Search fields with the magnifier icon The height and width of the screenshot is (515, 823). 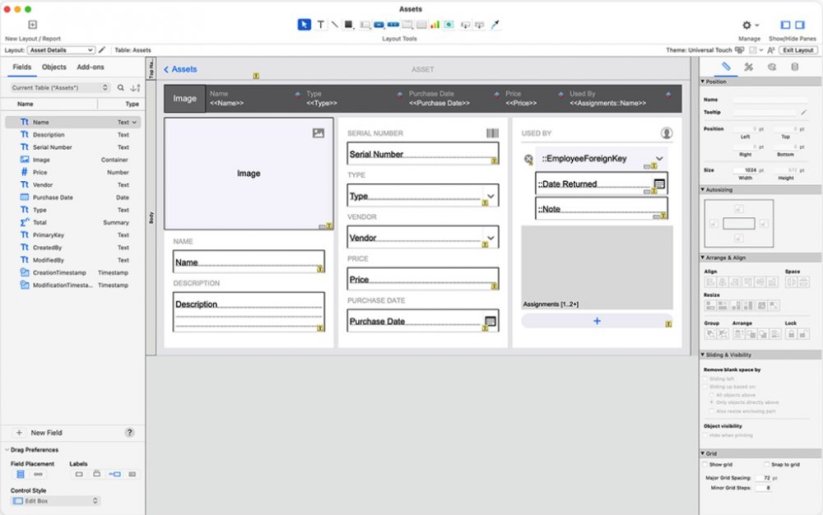(x=121, y=88)
